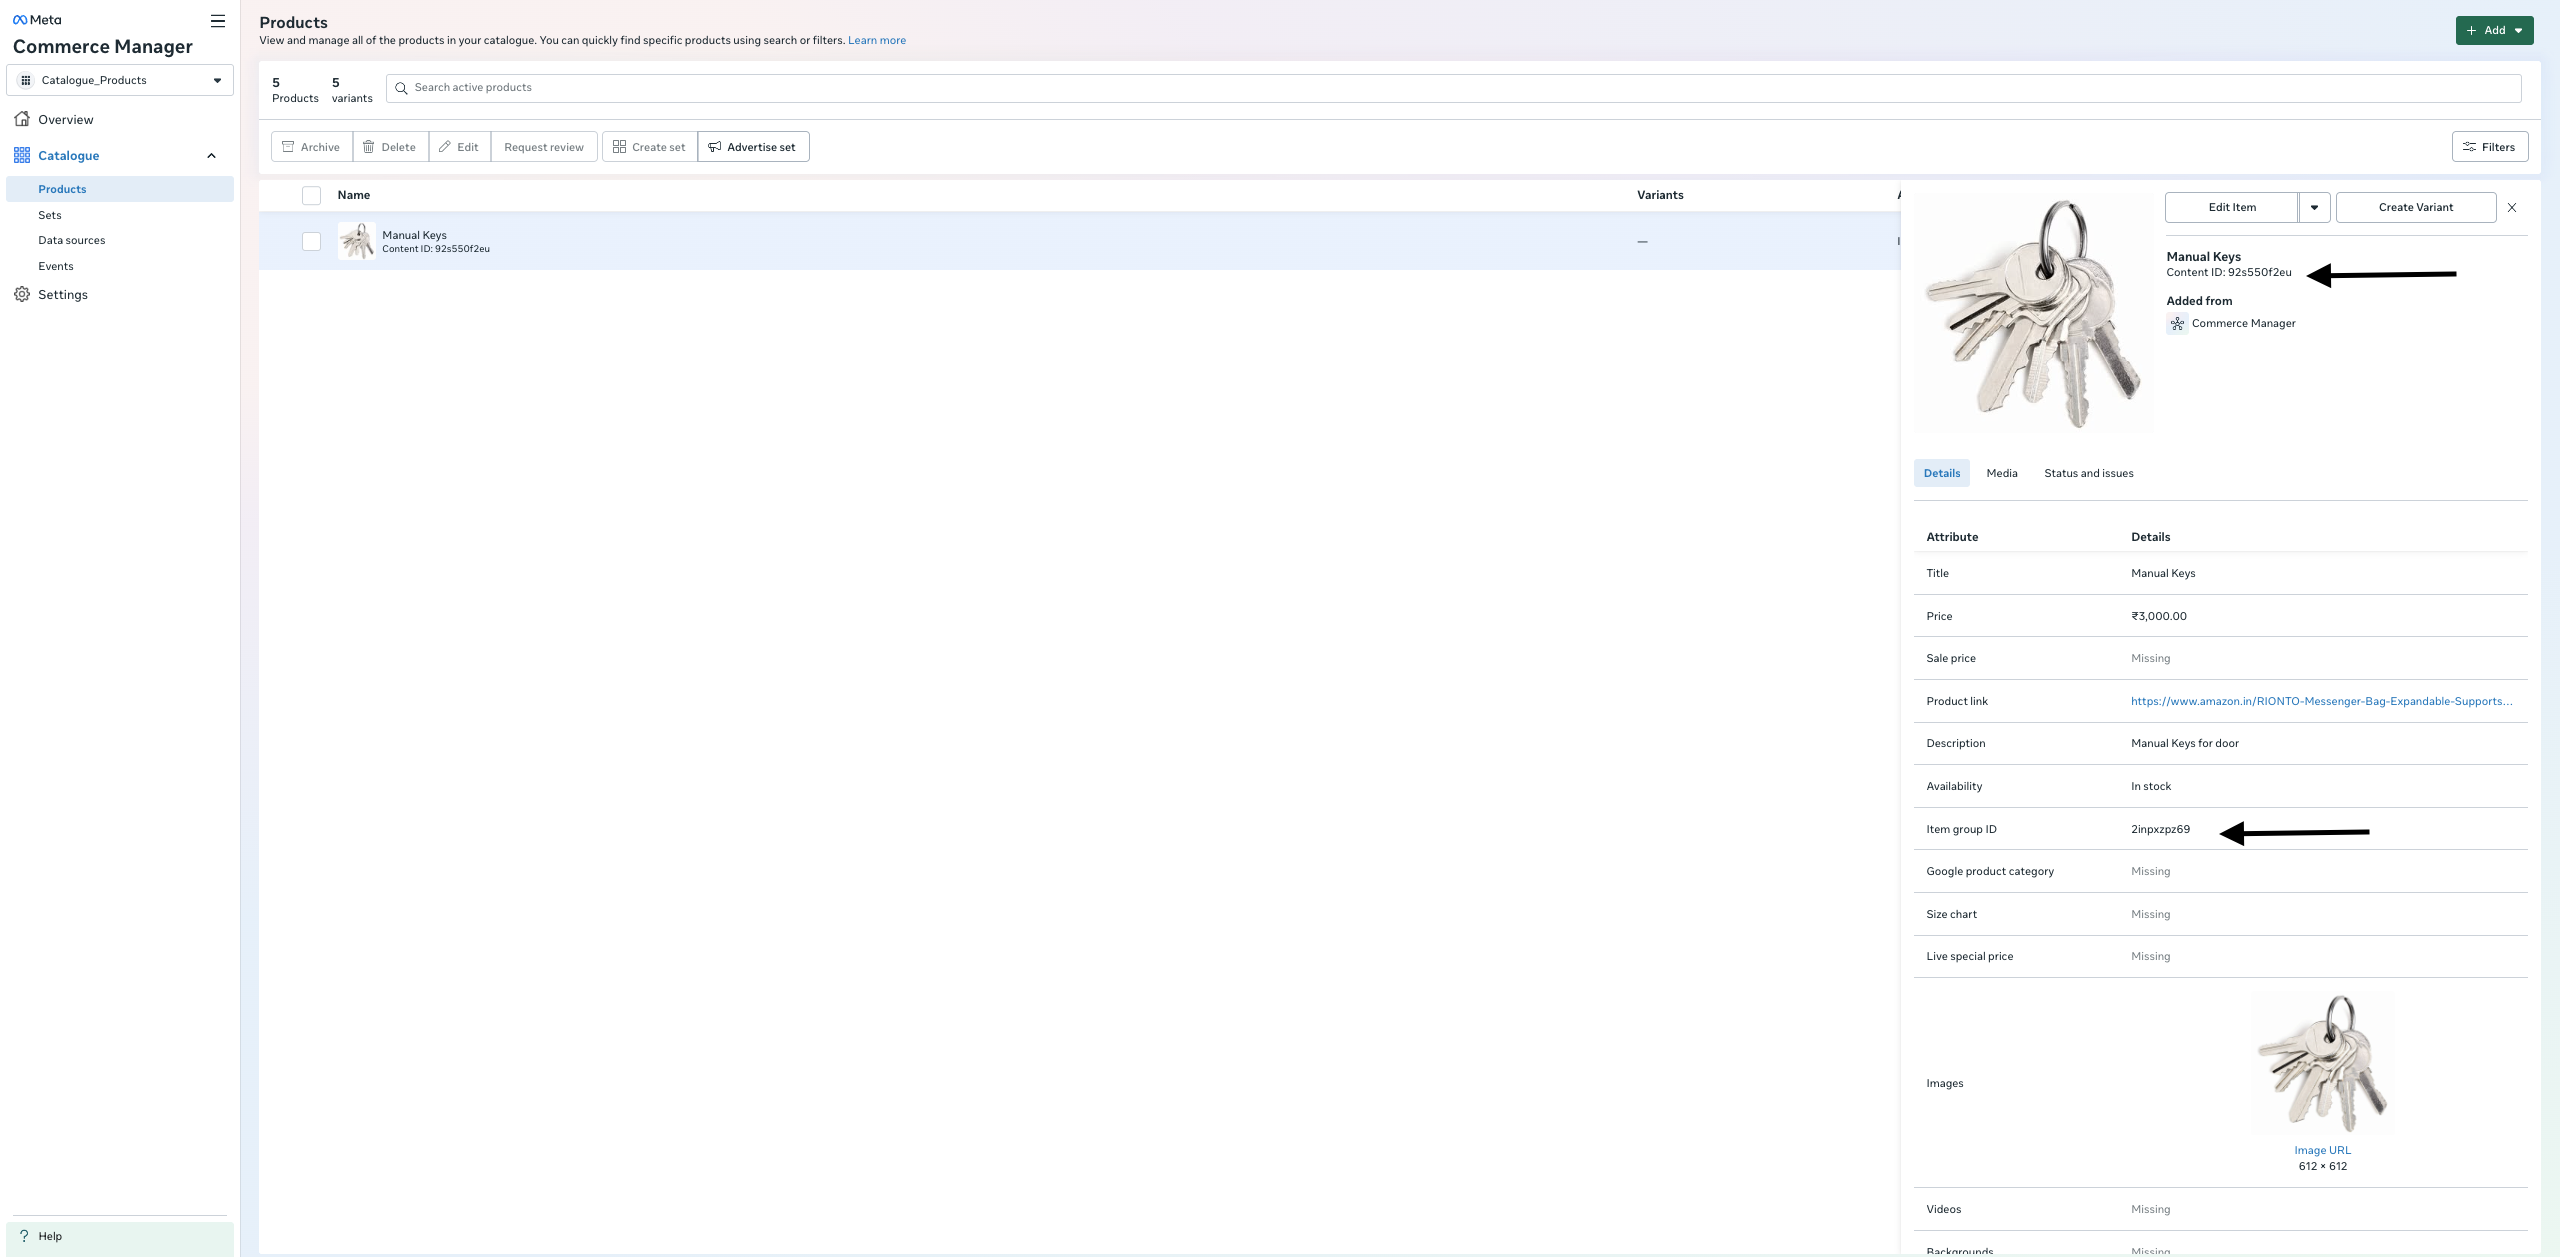
Task: Click the Advertise set megaphone icon
Action: point(714,146)
